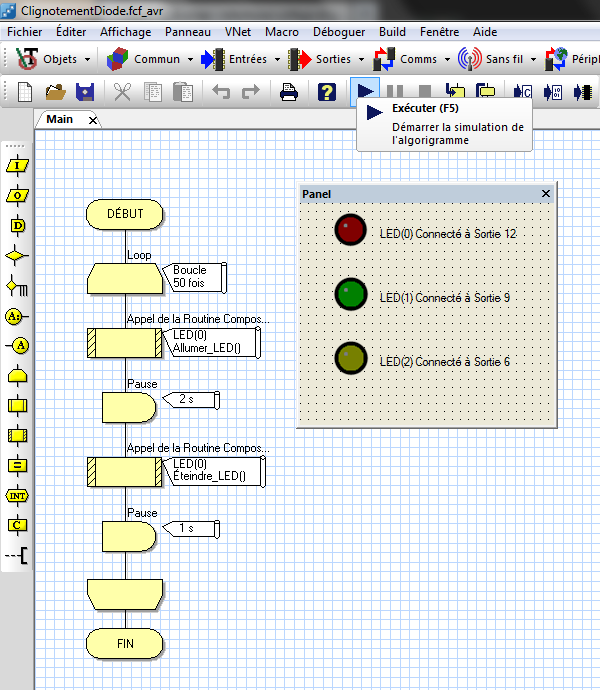Choose the Decision diamond icon
600x690 pixels.
[x=17, y=255]
